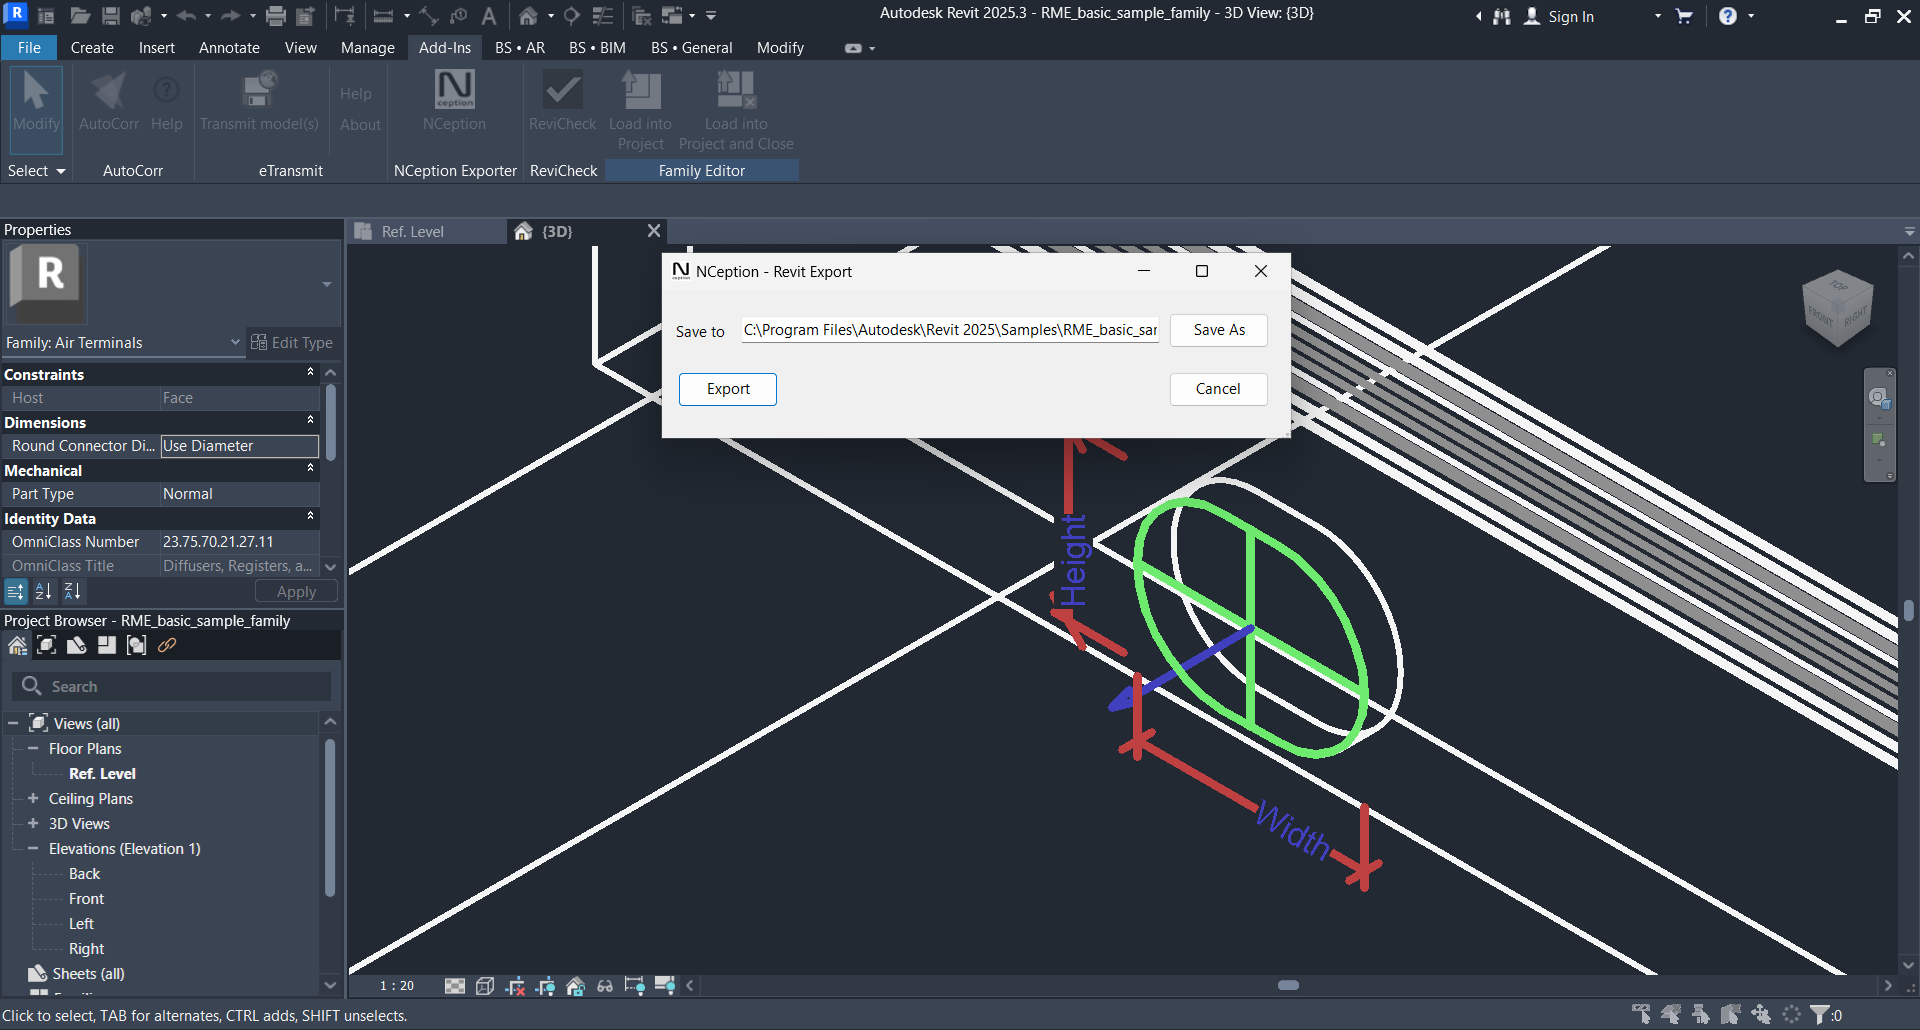The height and width of the screenshot is (1030, 1920).
Task: Toggle Crop View in the view control bar
Action: coord(515,986)
